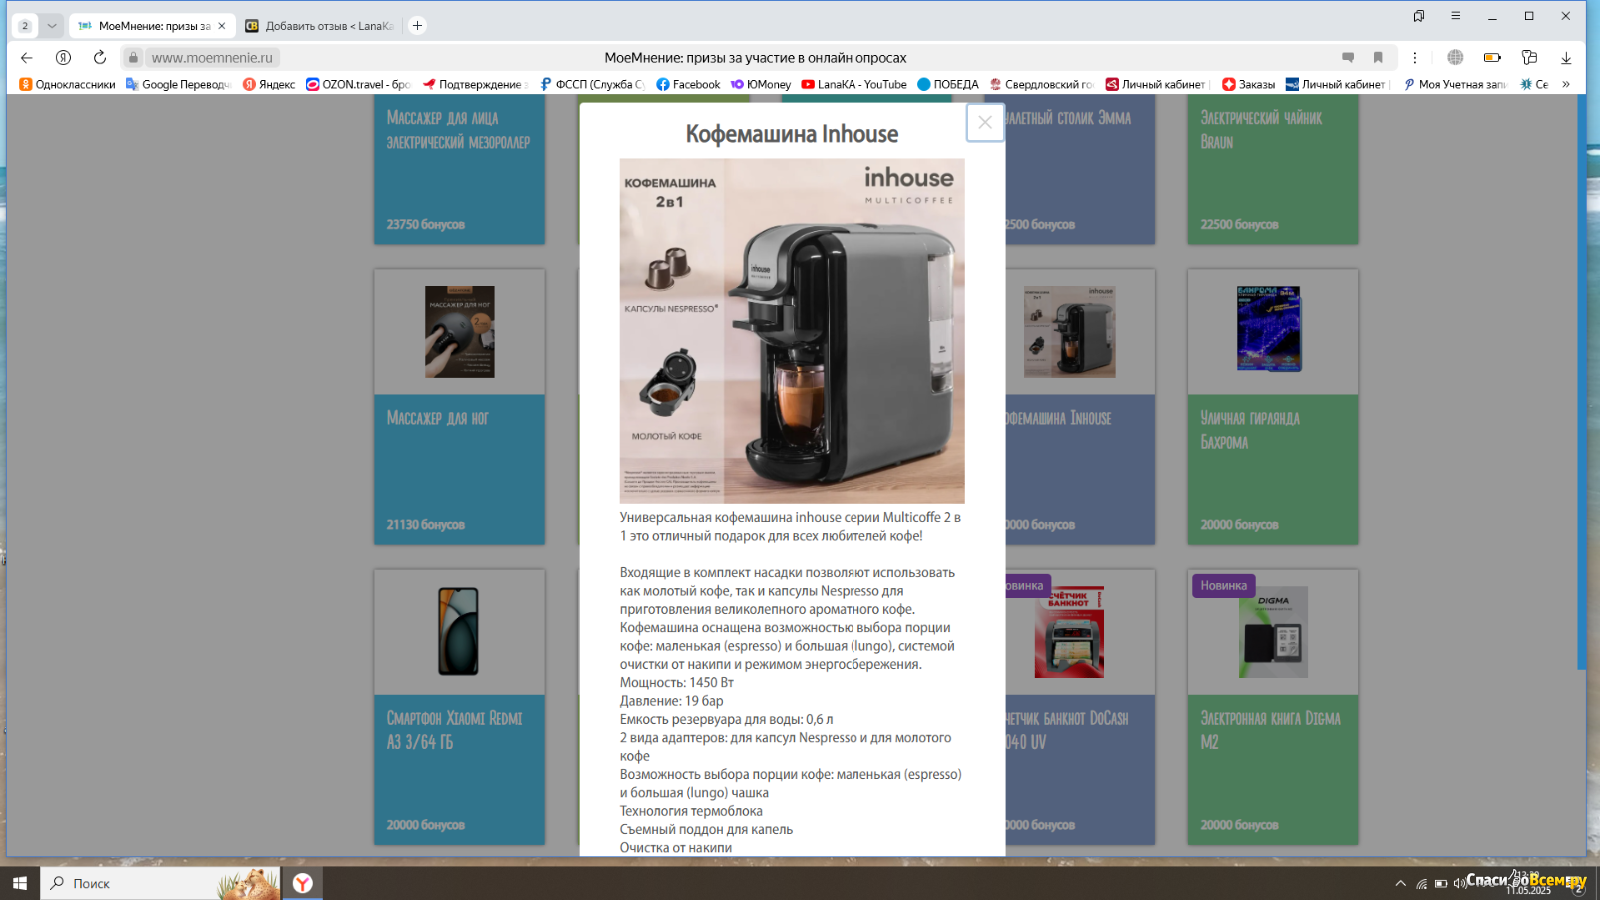This screenshot has width=1600, height=900.
Task: Click the page vertical scrollbar
Action: (x=1582, y=380)
